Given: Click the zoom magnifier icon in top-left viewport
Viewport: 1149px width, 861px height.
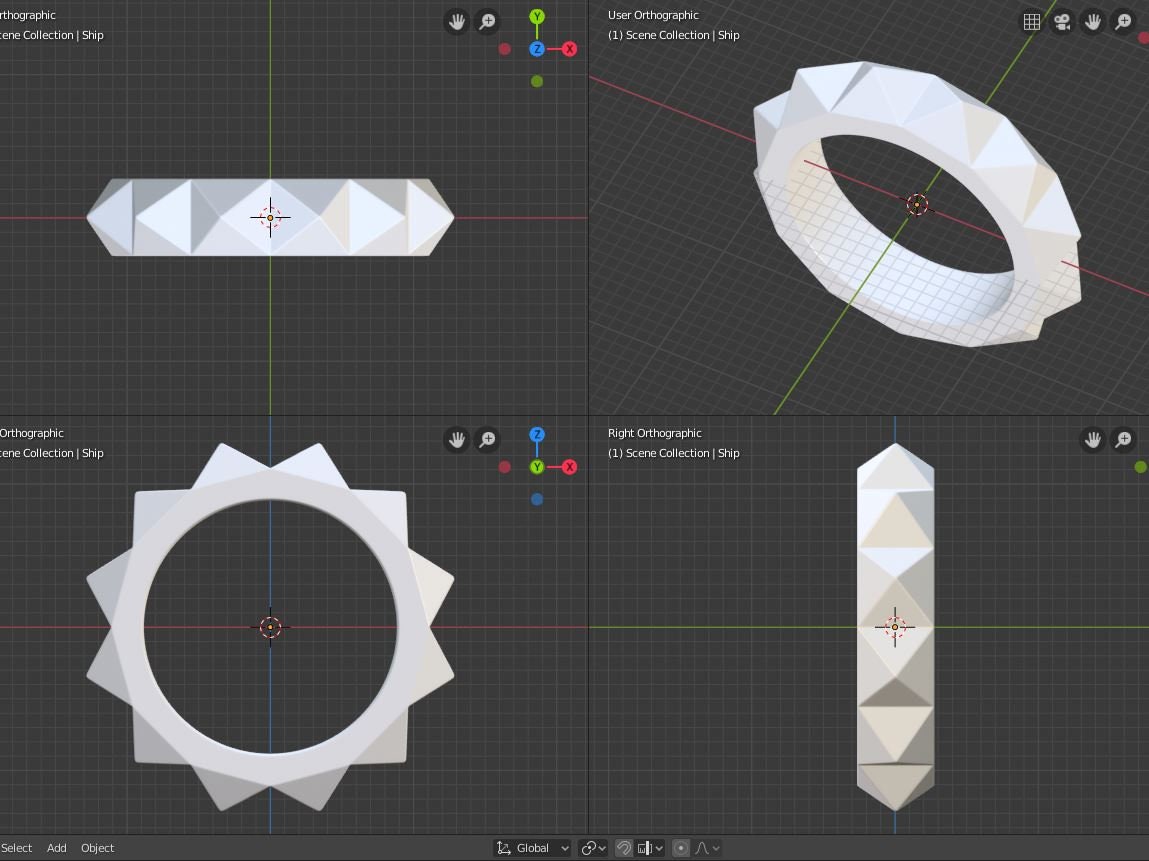Looking at the screenshot, I should pyautogui.click(x=487, y=22).
